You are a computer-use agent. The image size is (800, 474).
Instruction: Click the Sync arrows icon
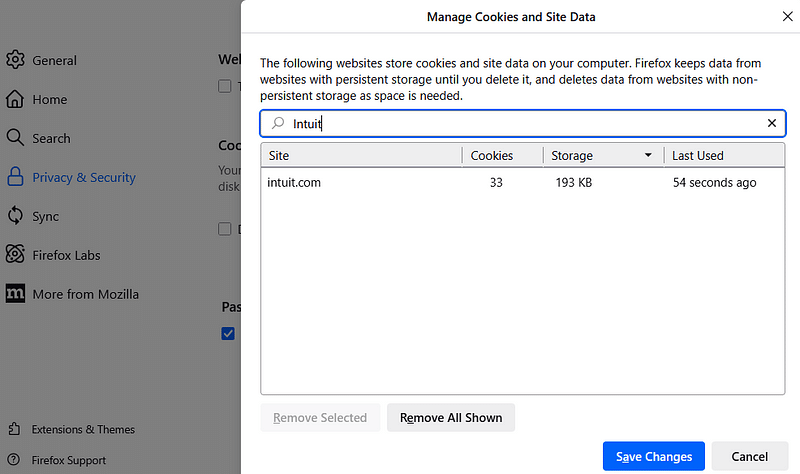(15, 215)
